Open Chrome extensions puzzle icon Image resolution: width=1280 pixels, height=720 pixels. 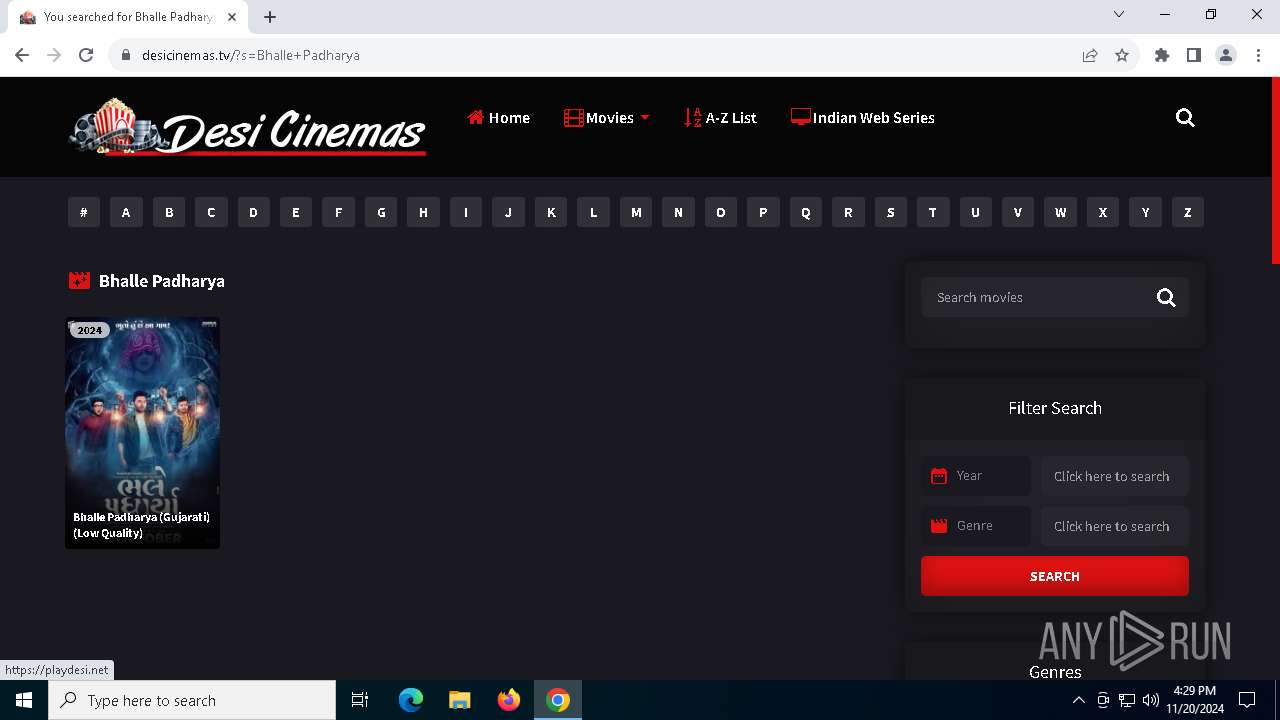[x=1161, y=55]
